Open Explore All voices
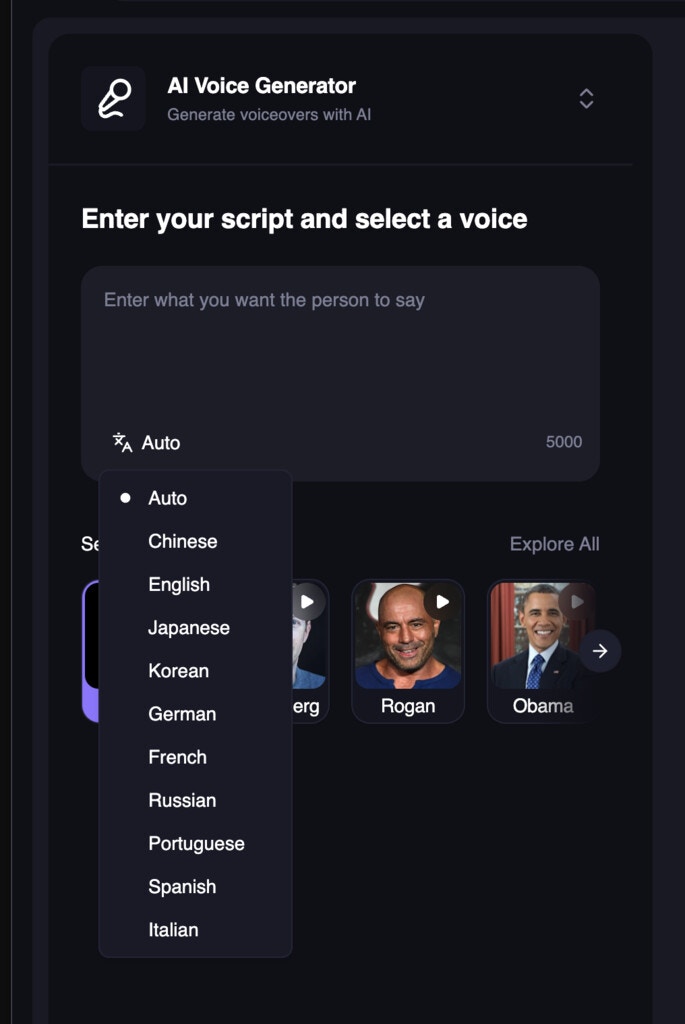 (553, 543)
